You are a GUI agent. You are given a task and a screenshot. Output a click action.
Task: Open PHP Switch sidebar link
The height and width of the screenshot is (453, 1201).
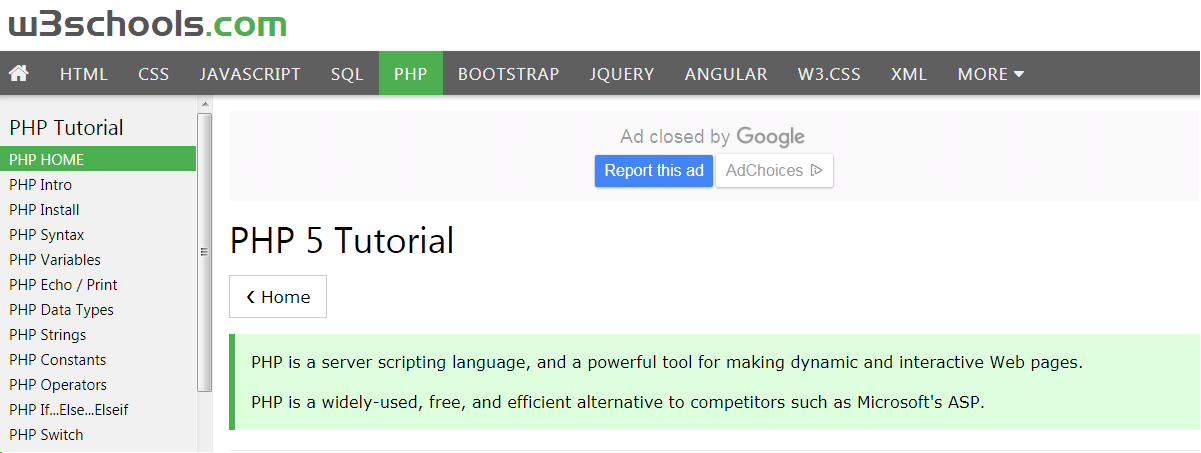tap(98, 434)
